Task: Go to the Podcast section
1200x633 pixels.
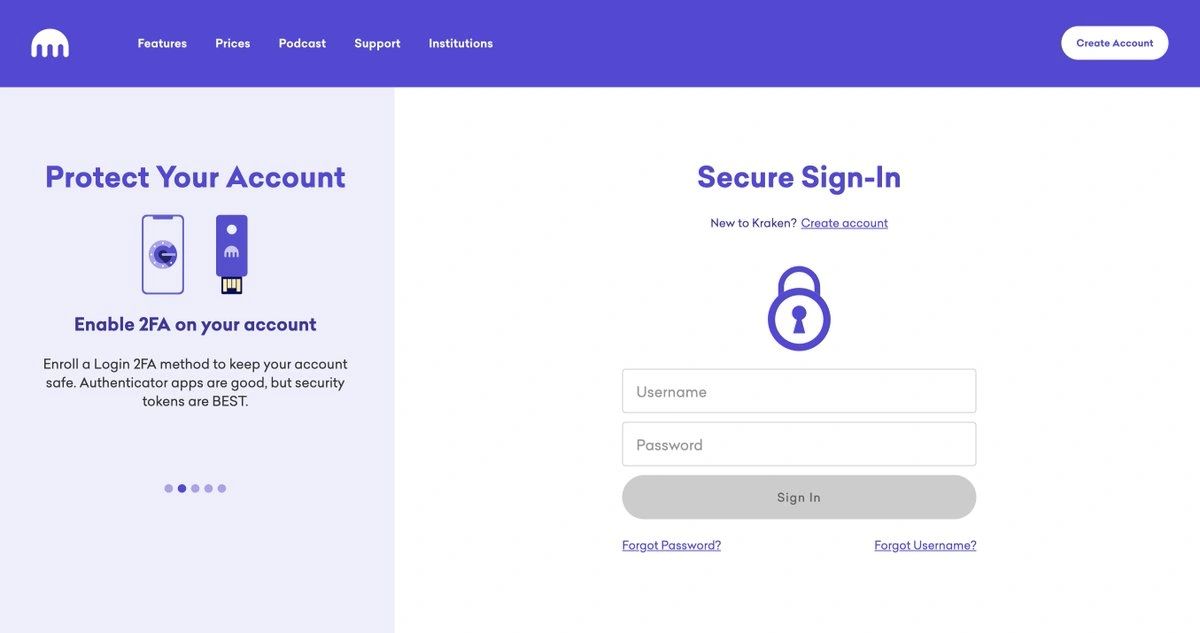Action: 302,43
